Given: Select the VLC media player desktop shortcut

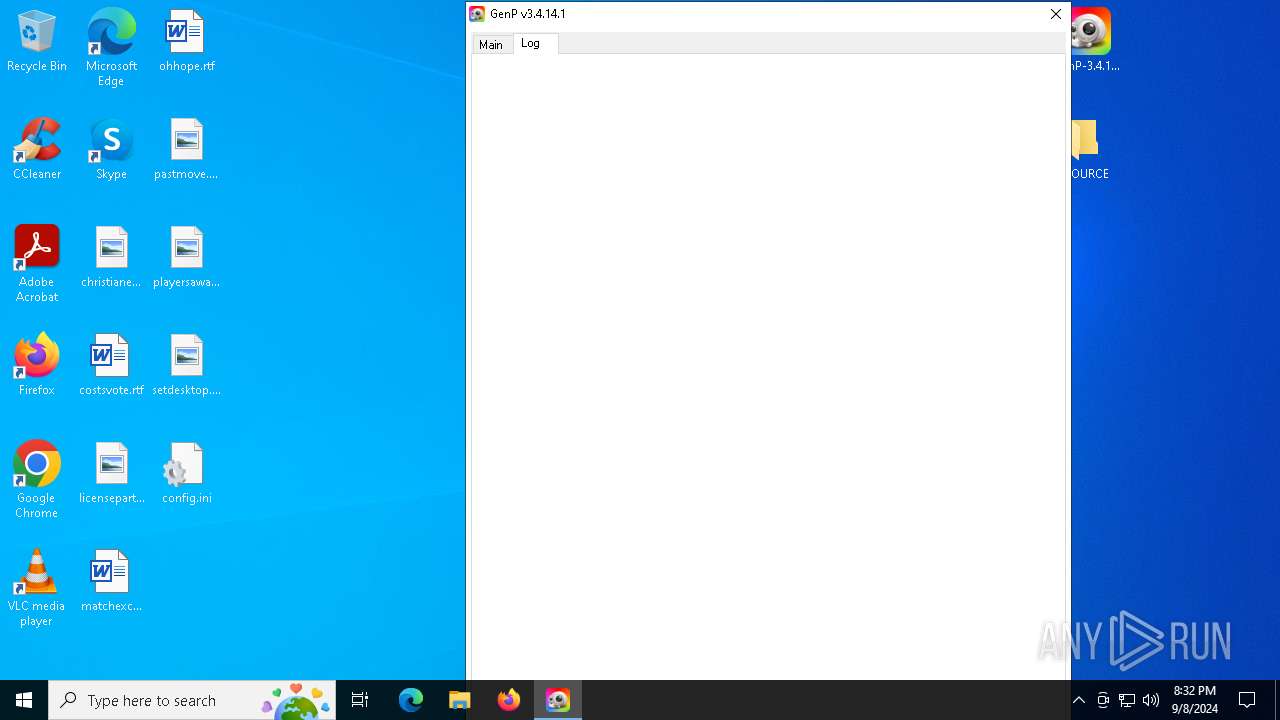Looking at the screenshot, I should [x=37, y=587].
